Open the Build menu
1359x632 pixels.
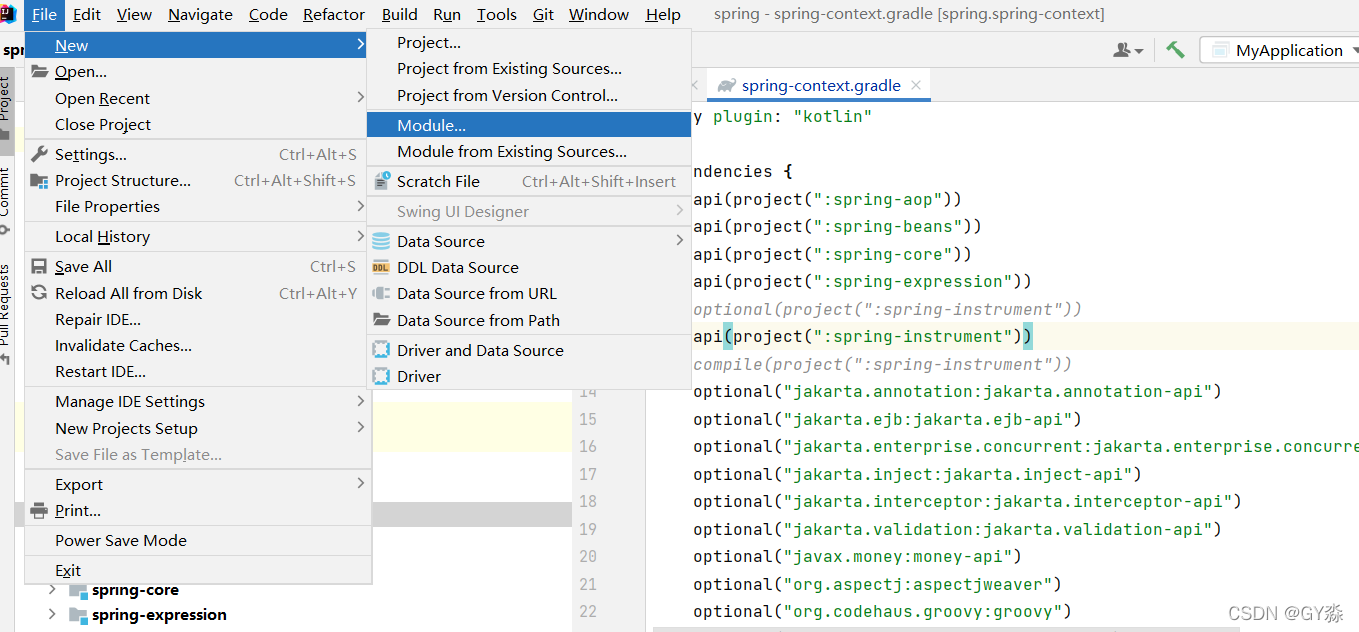coord(400,14)
